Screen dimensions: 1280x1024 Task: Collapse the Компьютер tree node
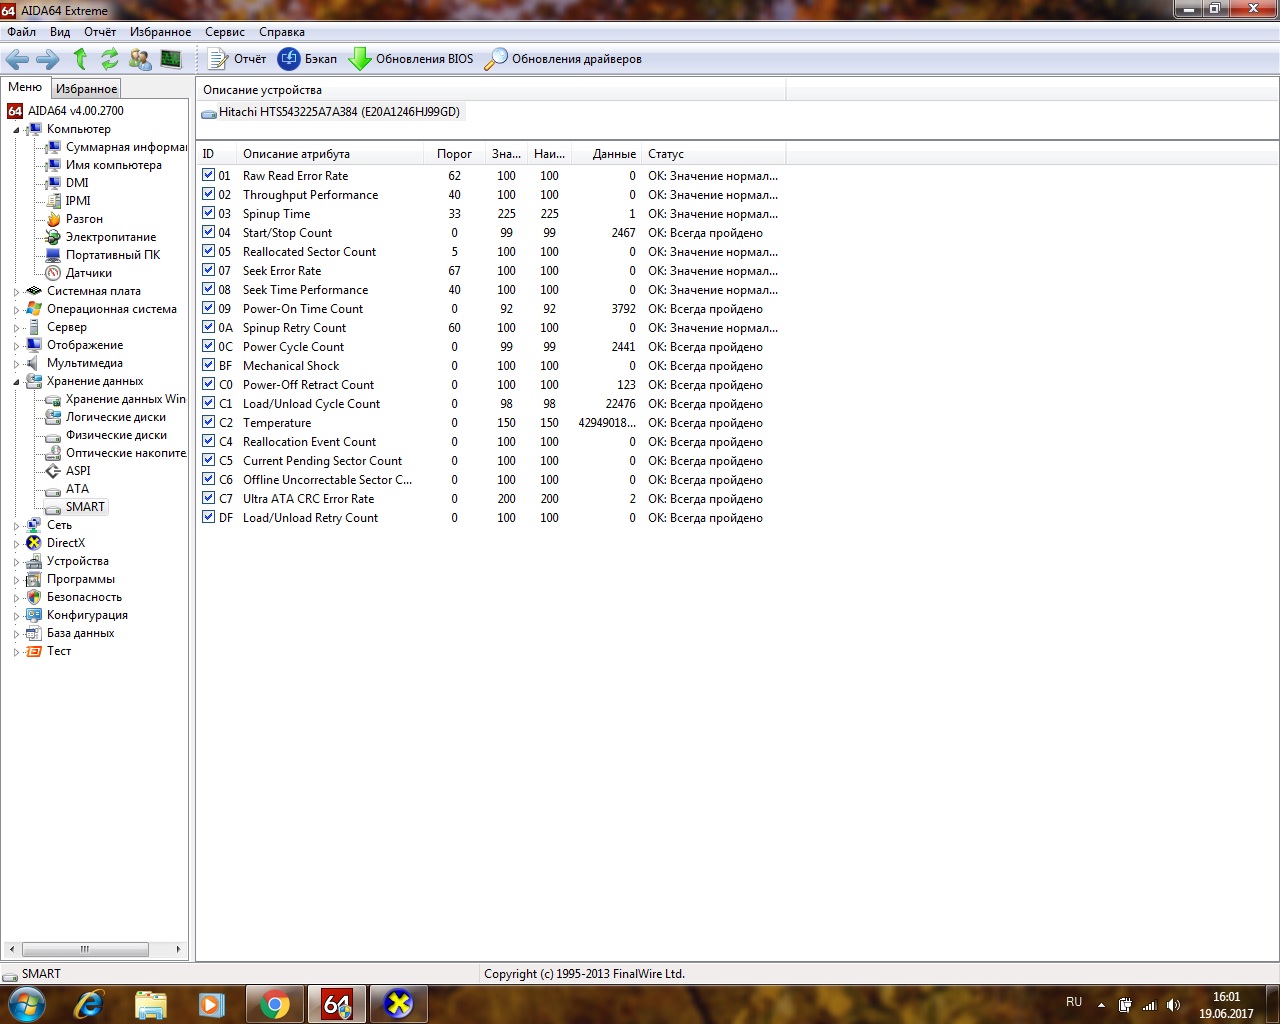tap(16, 130)
